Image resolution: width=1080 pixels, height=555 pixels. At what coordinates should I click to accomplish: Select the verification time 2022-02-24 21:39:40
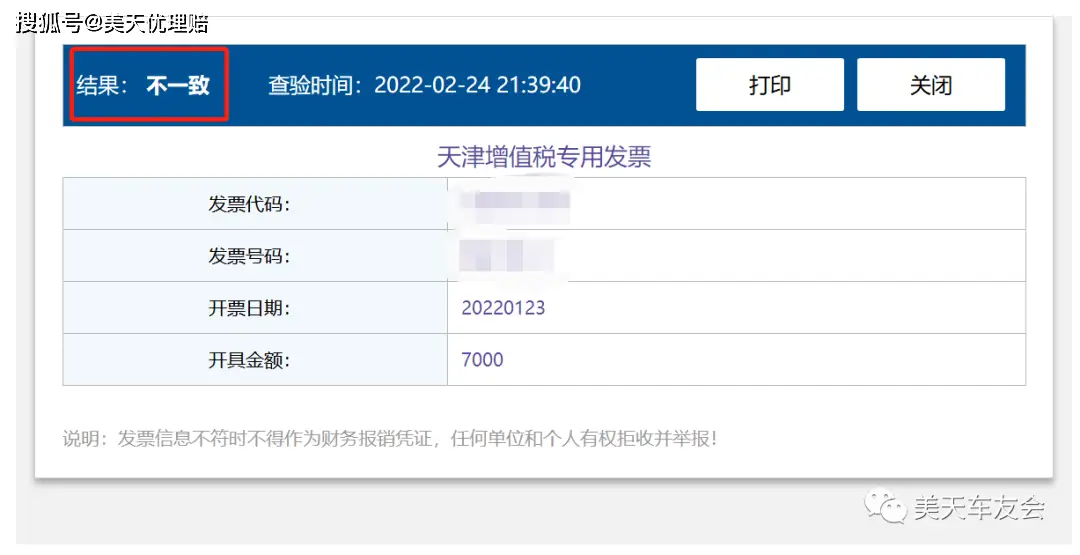[x=477, y=85]
